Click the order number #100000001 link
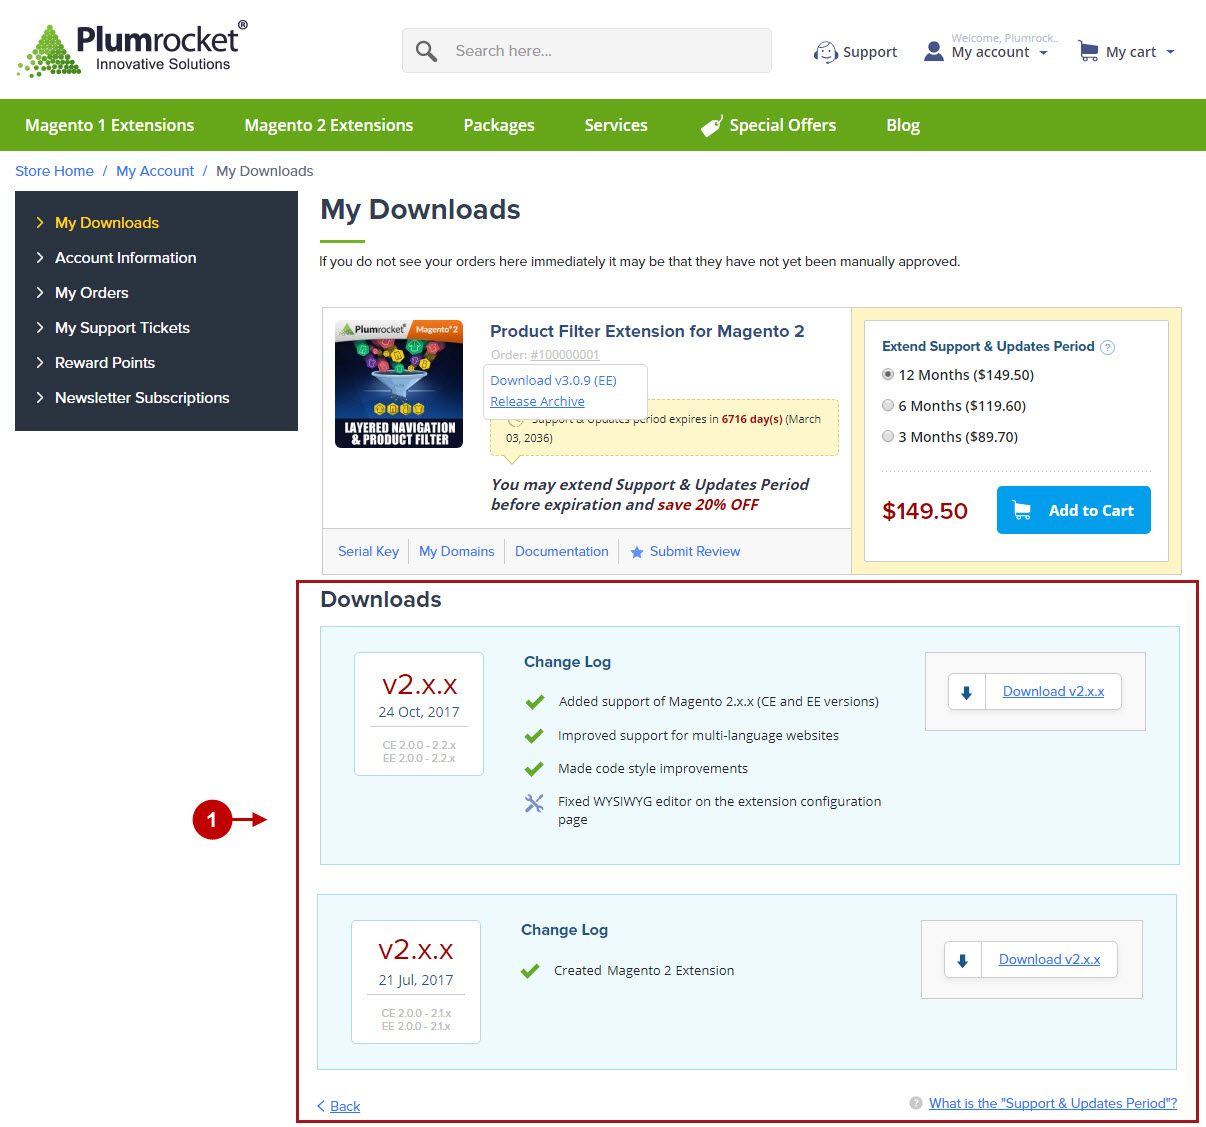This screenshot has width=1206, height=1127. pyautogui.click(x=565, y=355)
